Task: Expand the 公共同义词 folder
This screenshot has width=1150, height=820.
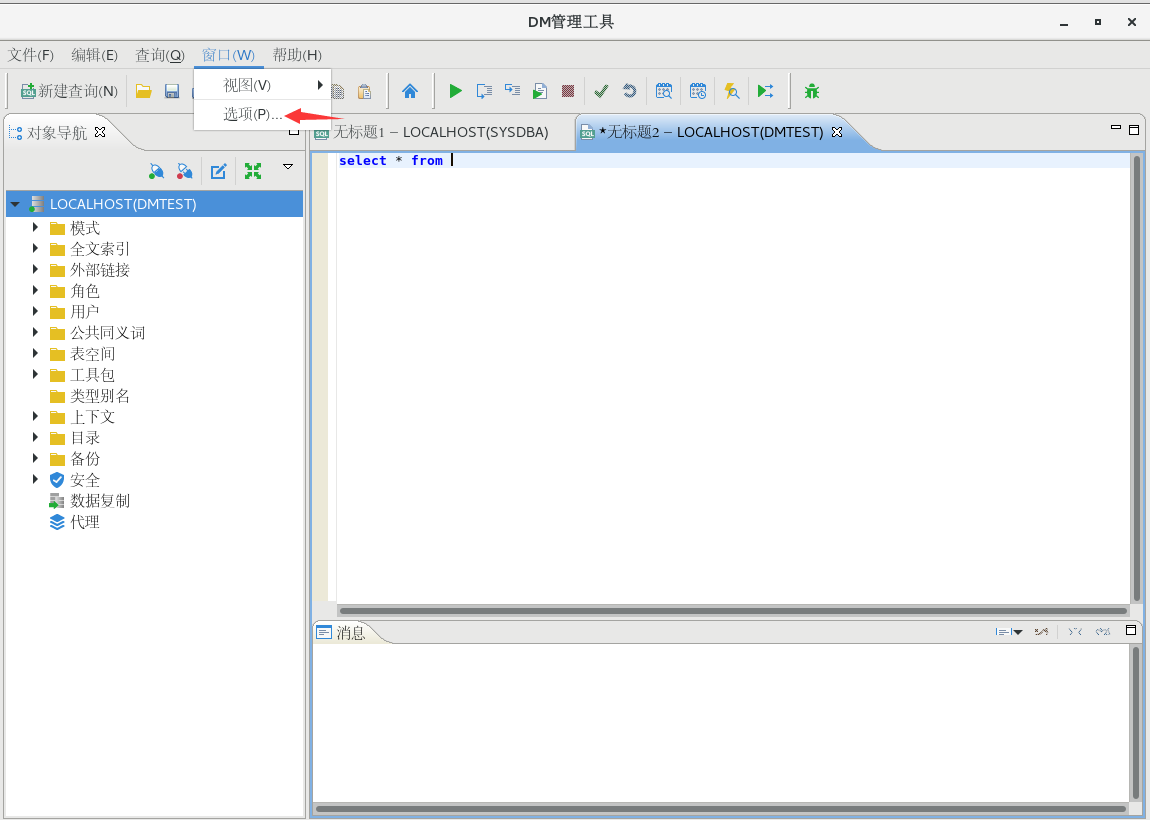Action: click(x=35, y=333)
